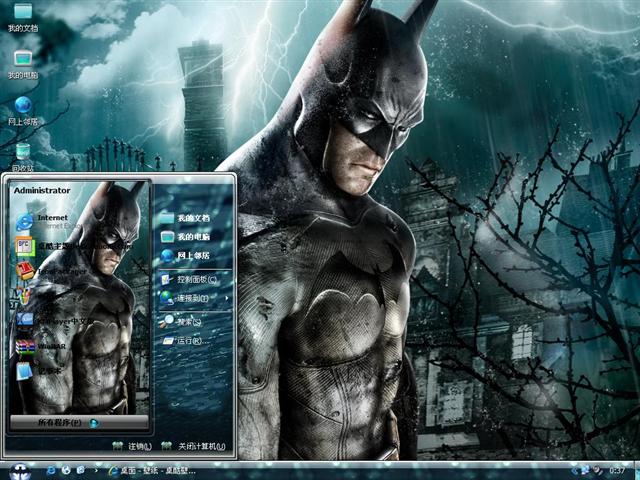
Task: Open Internet Explorer quick launch icon
Action: pyautogui.click(x=51, y=471)
